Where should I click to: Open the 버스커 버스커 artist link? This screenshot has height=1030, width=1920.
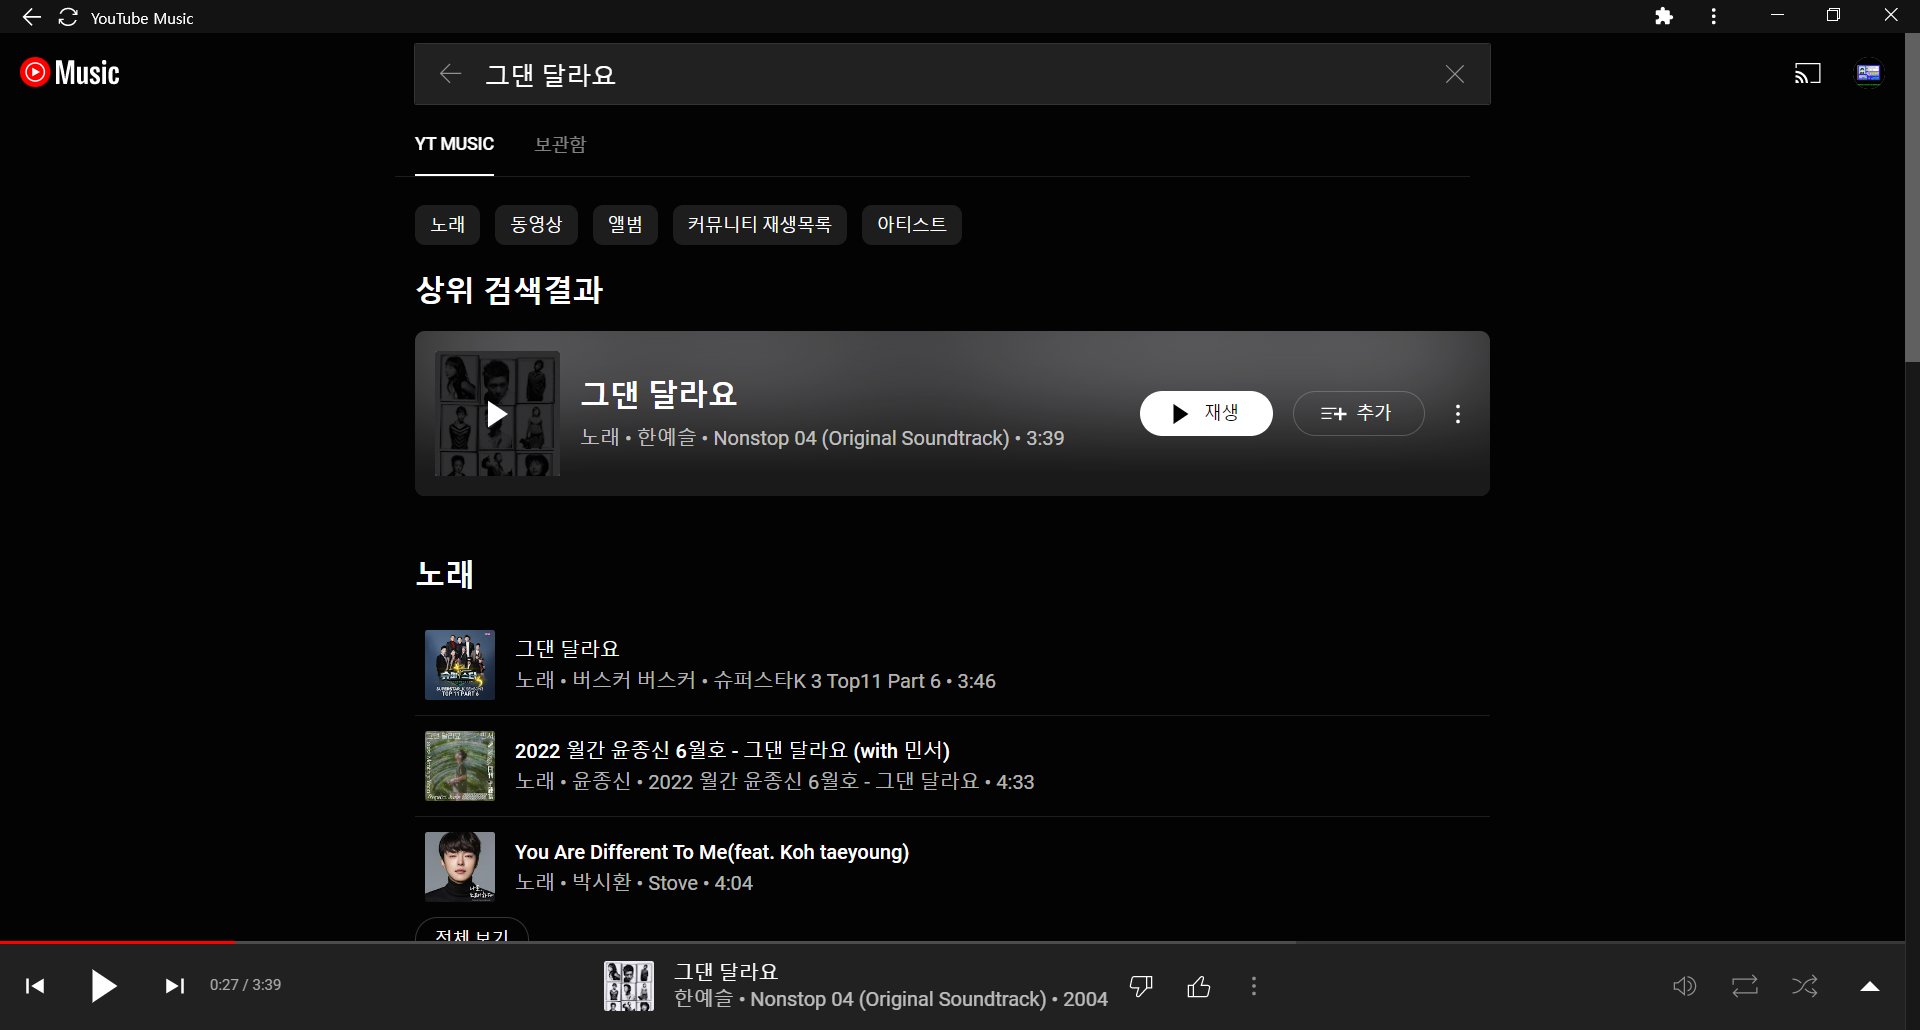tap(634, 681)
